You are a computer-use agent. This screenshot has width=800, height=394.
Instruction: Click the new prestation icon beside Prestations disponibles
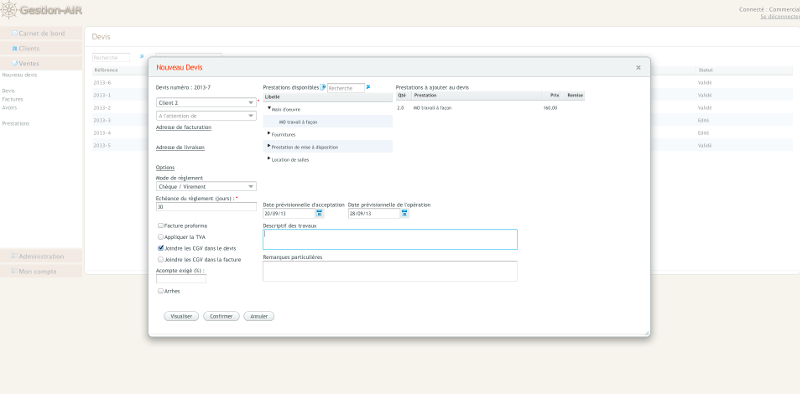click(x=323, y=87)
